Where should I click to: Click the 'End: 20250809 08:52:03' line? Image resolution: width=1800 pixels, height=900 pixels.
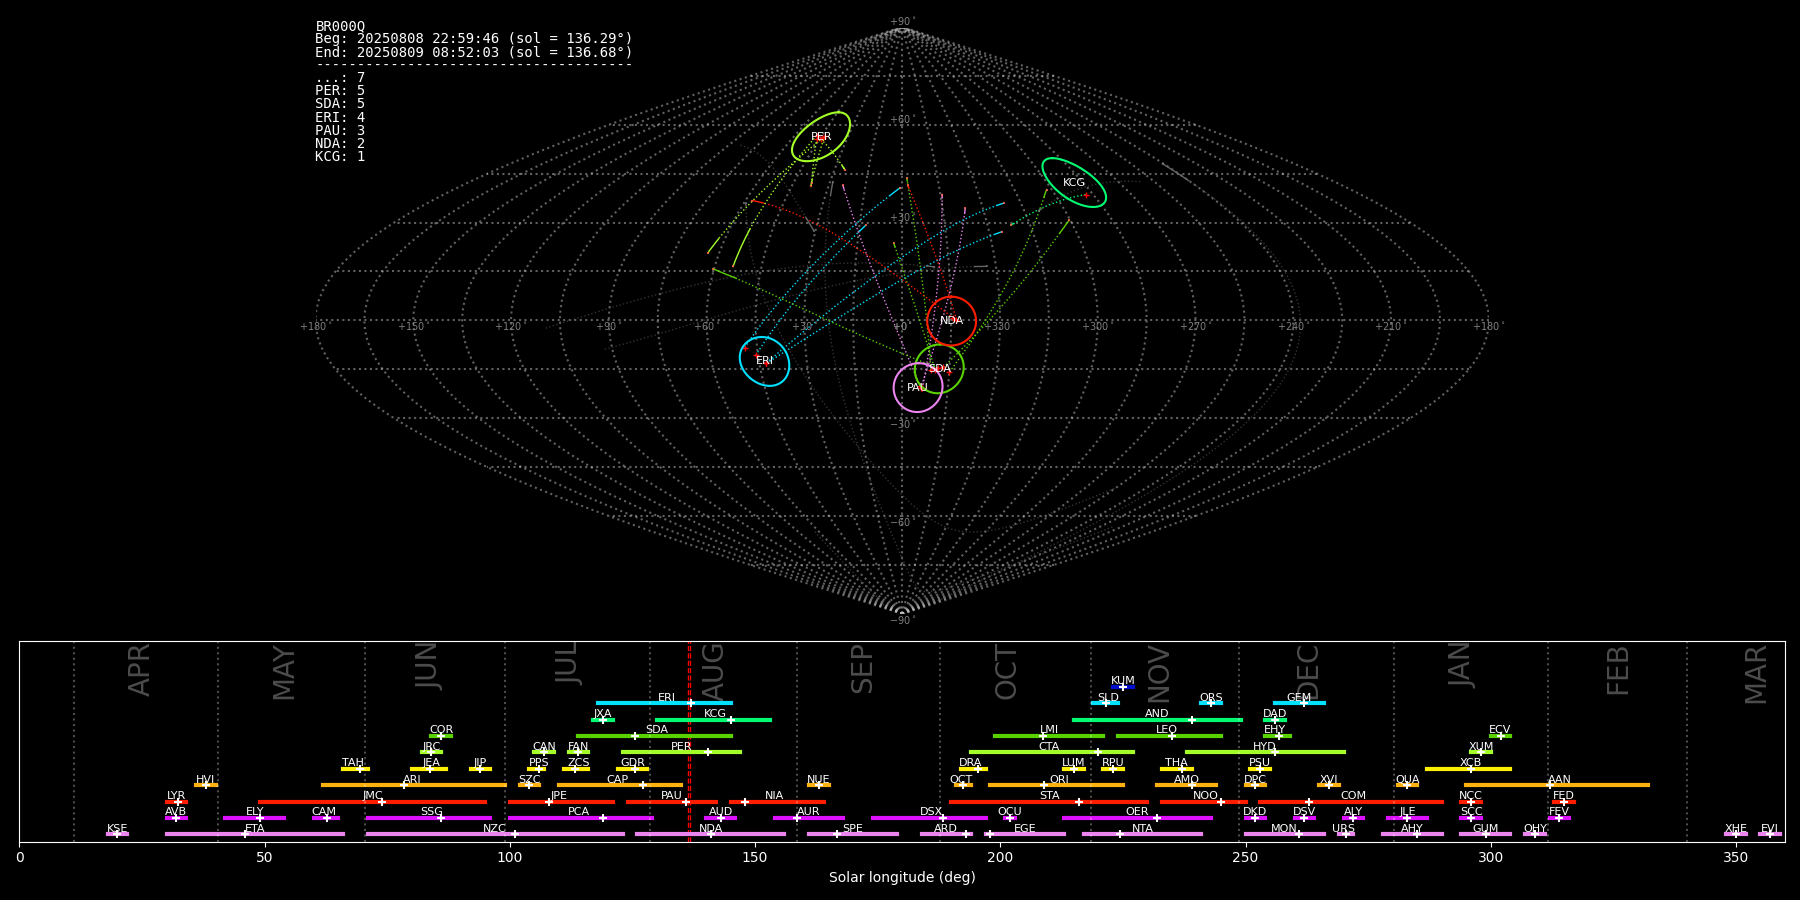click(474, 52)
